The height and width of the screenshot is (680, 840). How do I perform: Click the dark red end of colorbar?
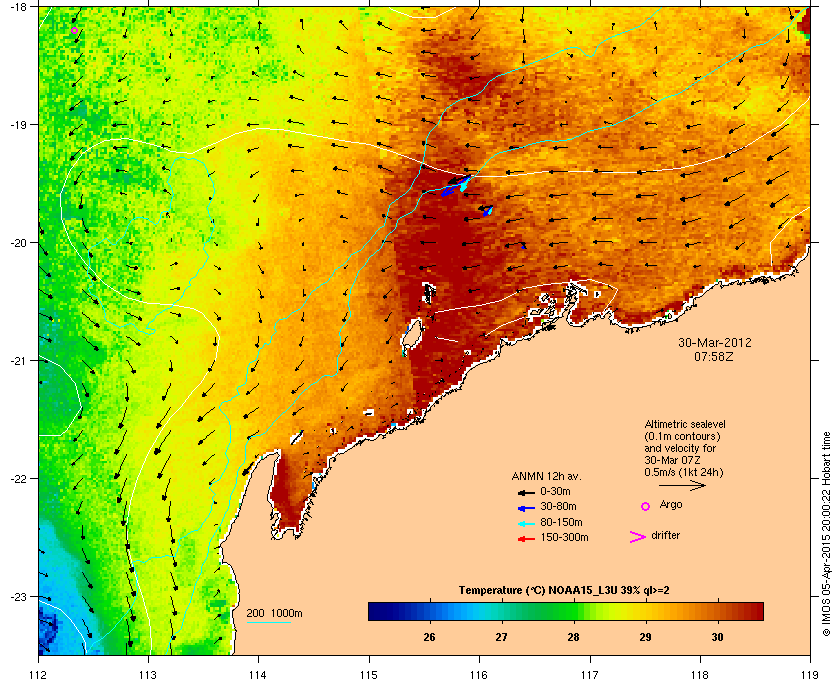756,611
